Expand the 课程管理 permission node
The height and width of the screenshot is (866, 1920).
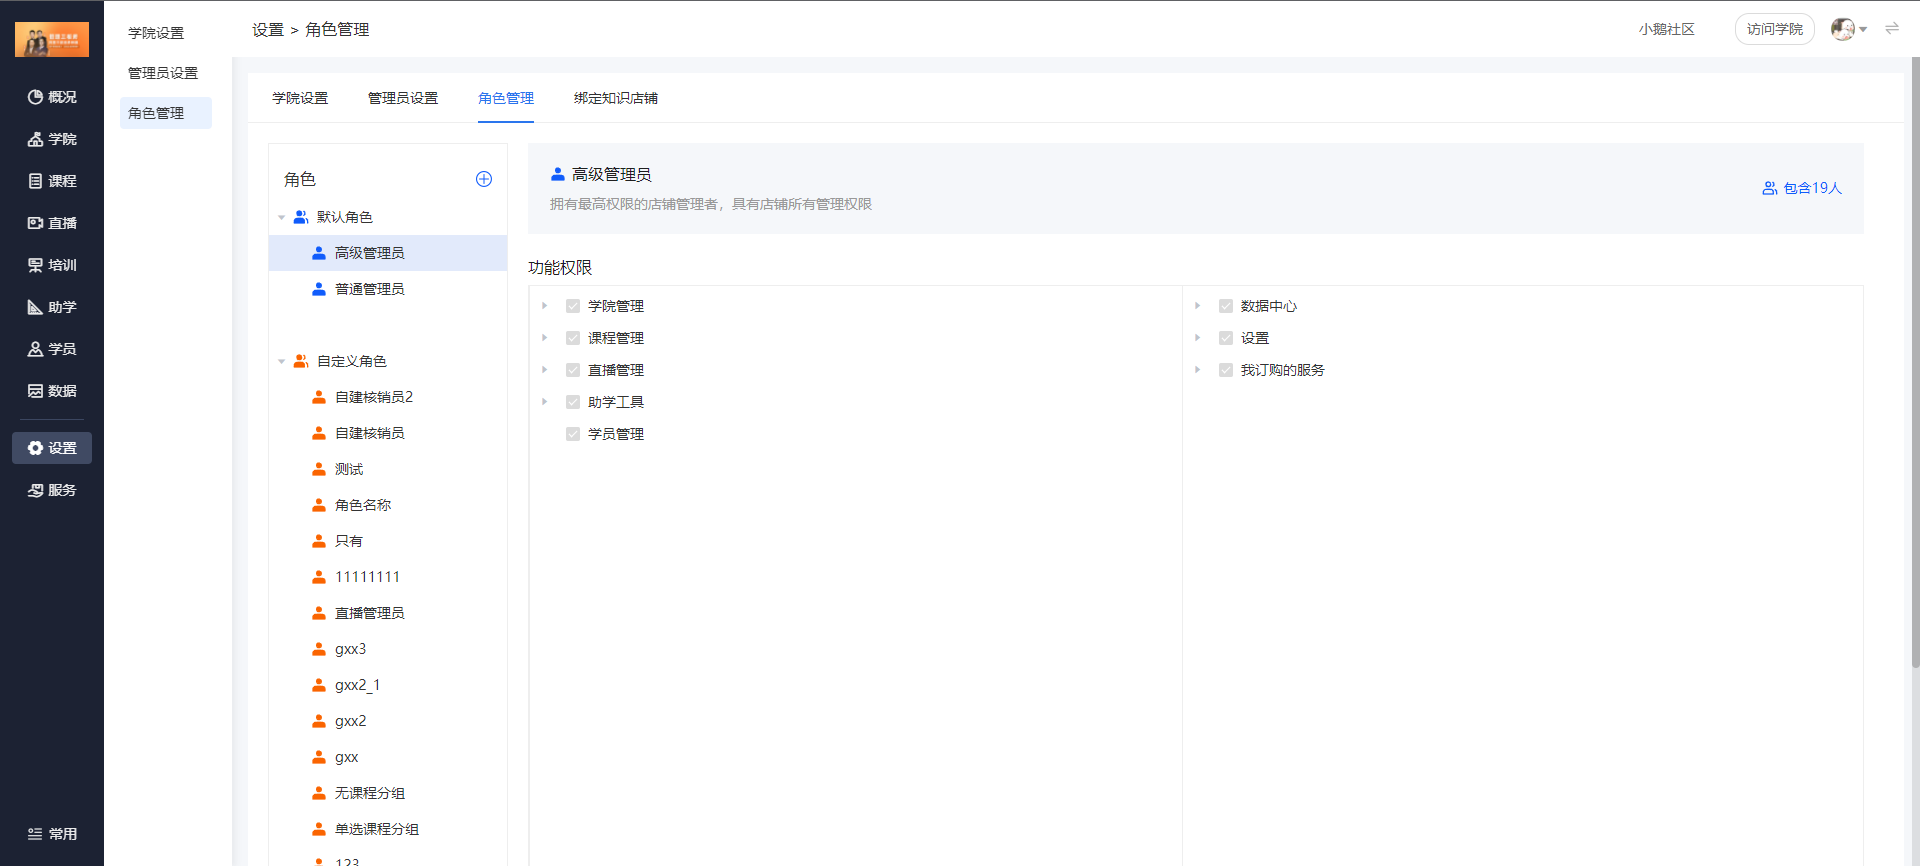(x=545, y=338)
